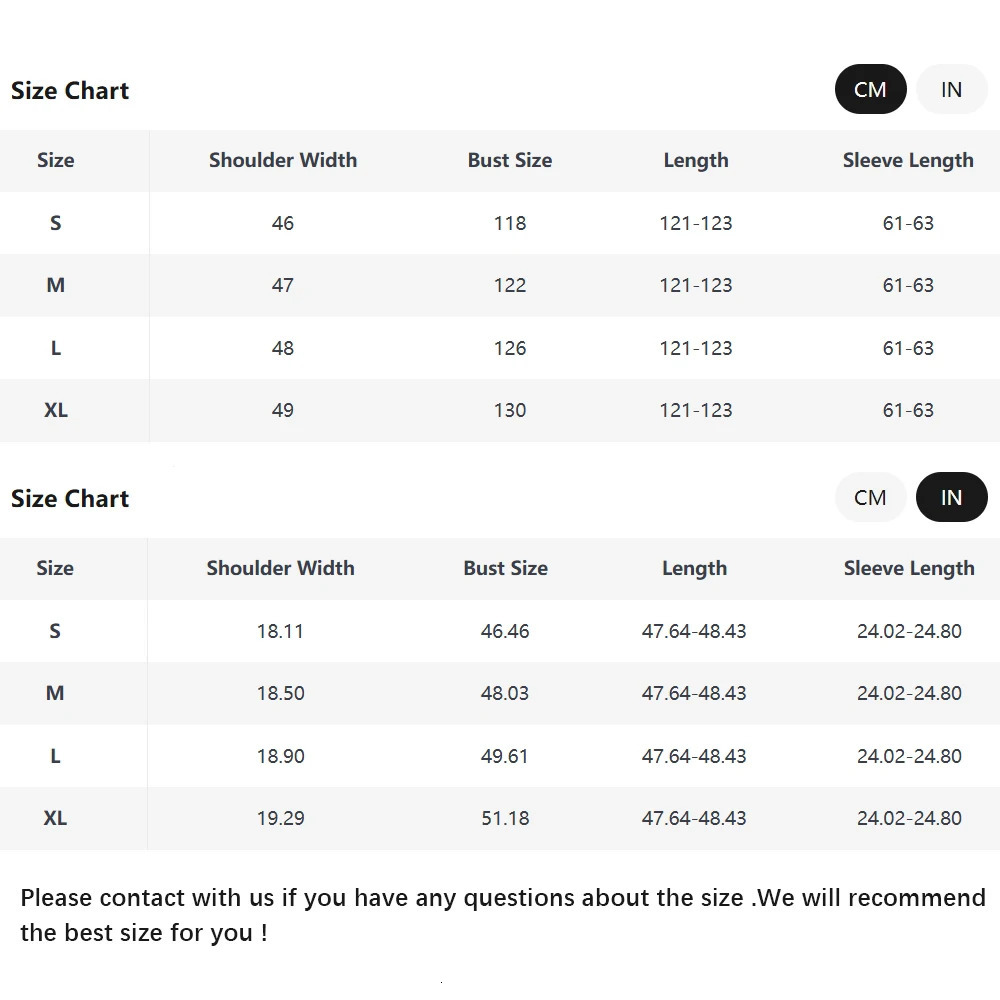Click the 49.61 bust size cell
Viewport: 1000px width, 1000px height.
tap(505, 756)
